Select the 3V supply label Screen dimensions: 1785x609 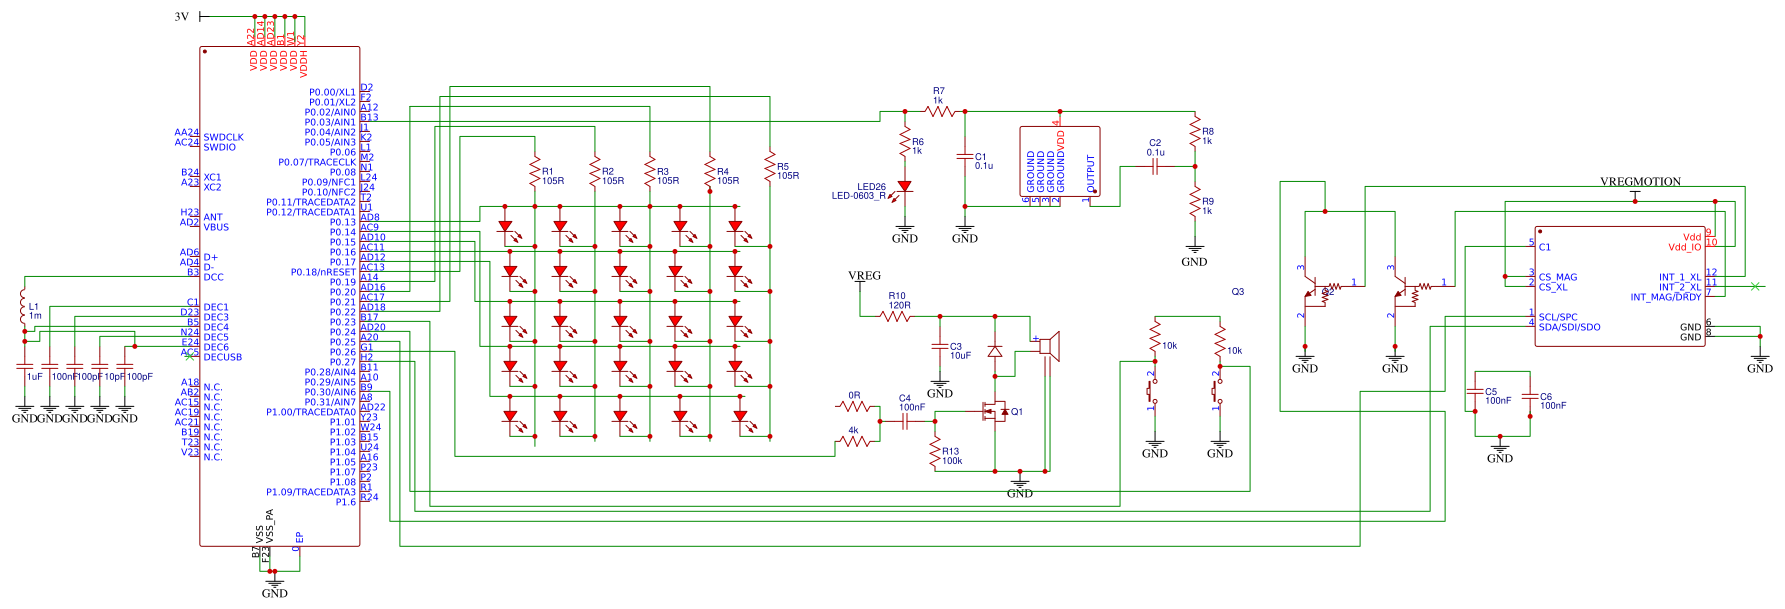(182, 16)
